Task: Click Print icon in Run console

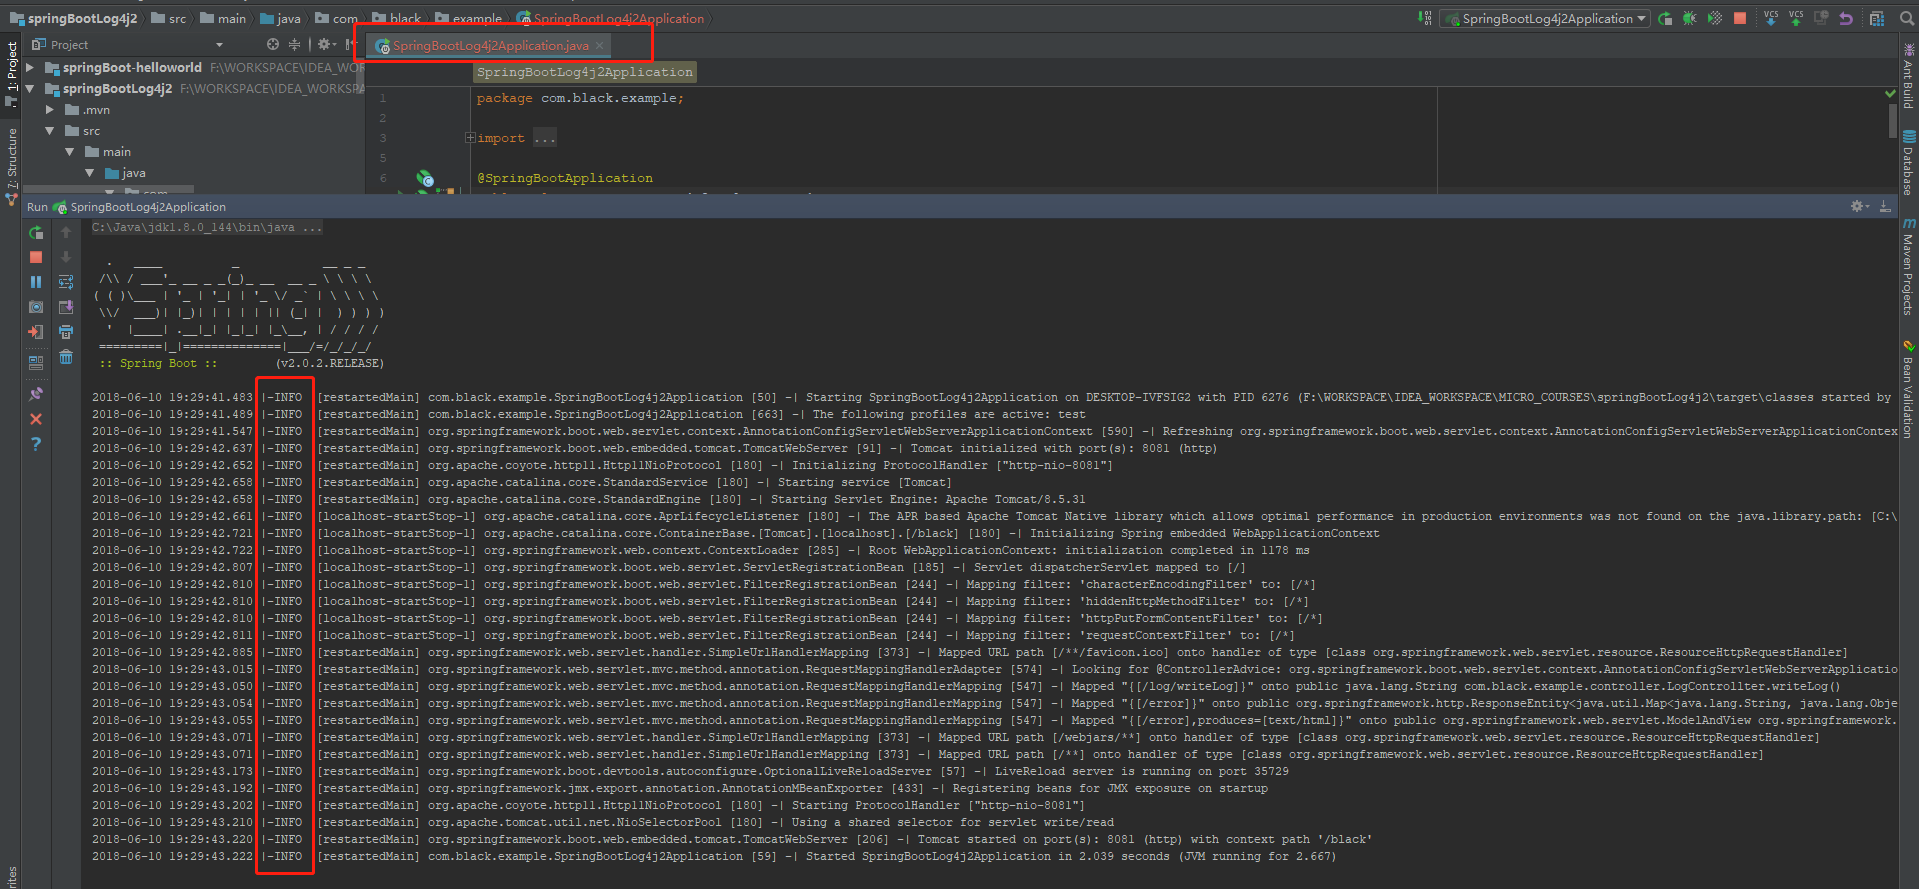Action: [66, 332]
